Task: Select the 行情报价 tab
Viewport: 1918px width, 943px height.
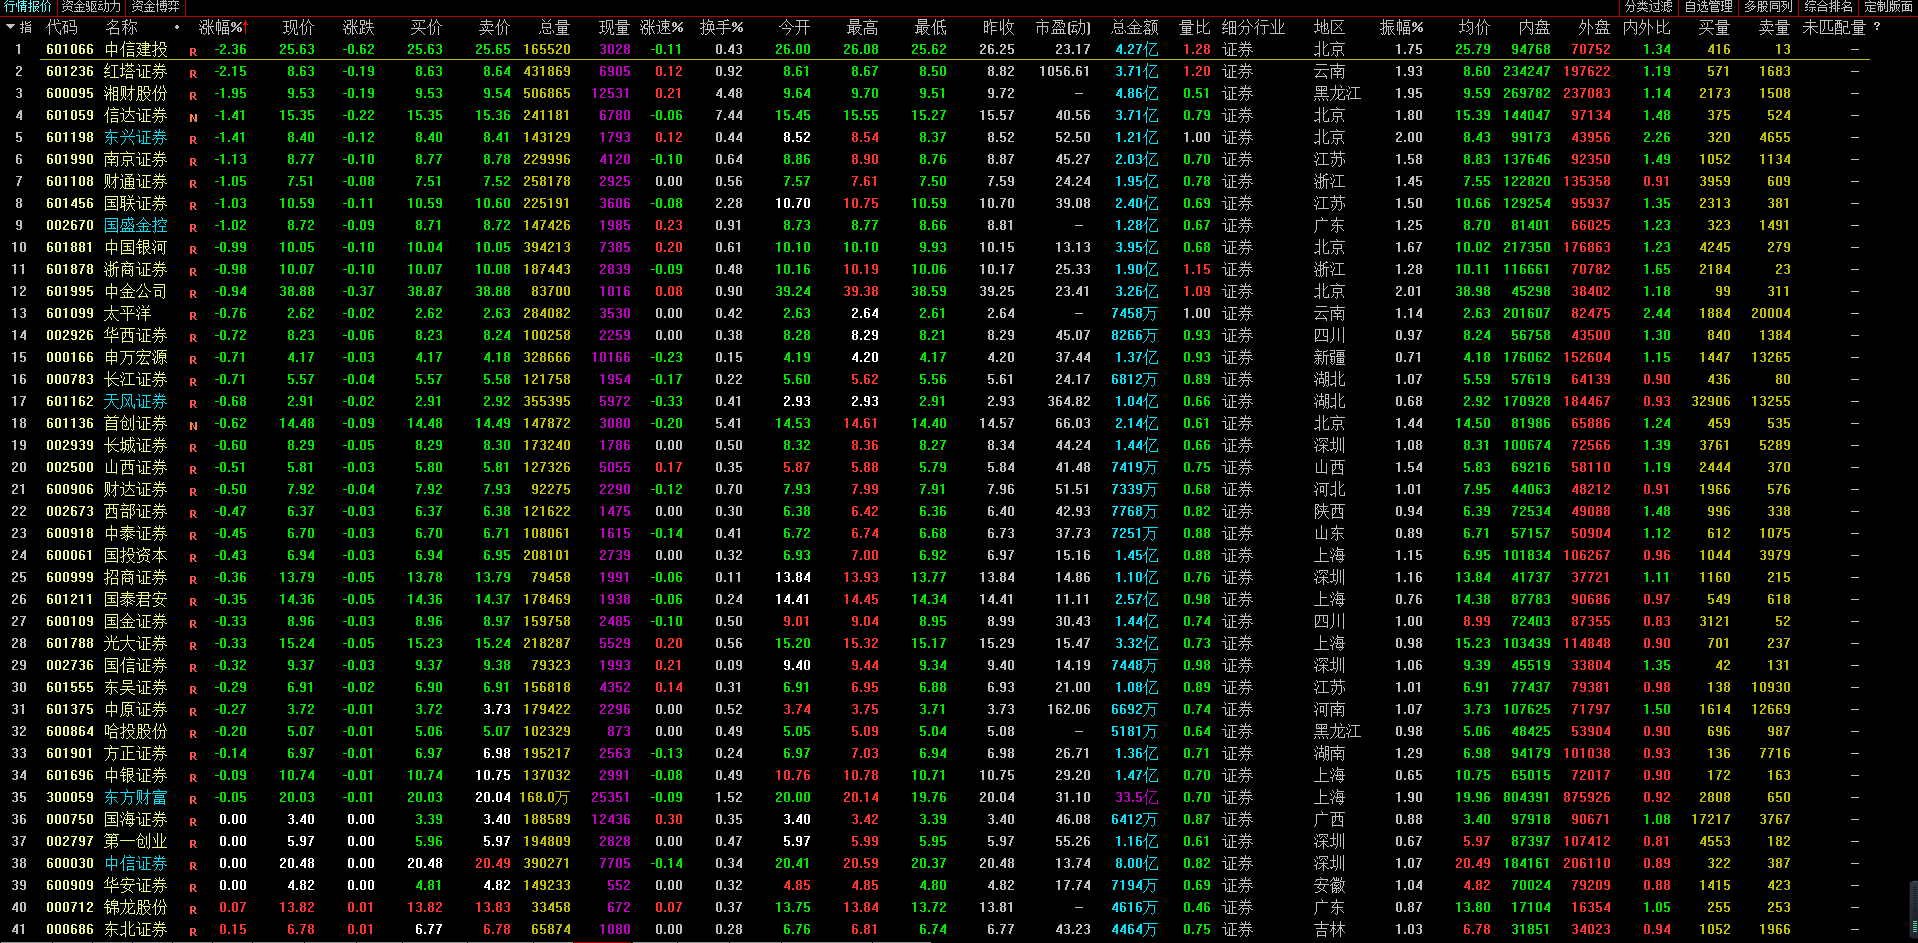Action: (x=28, y=7)
